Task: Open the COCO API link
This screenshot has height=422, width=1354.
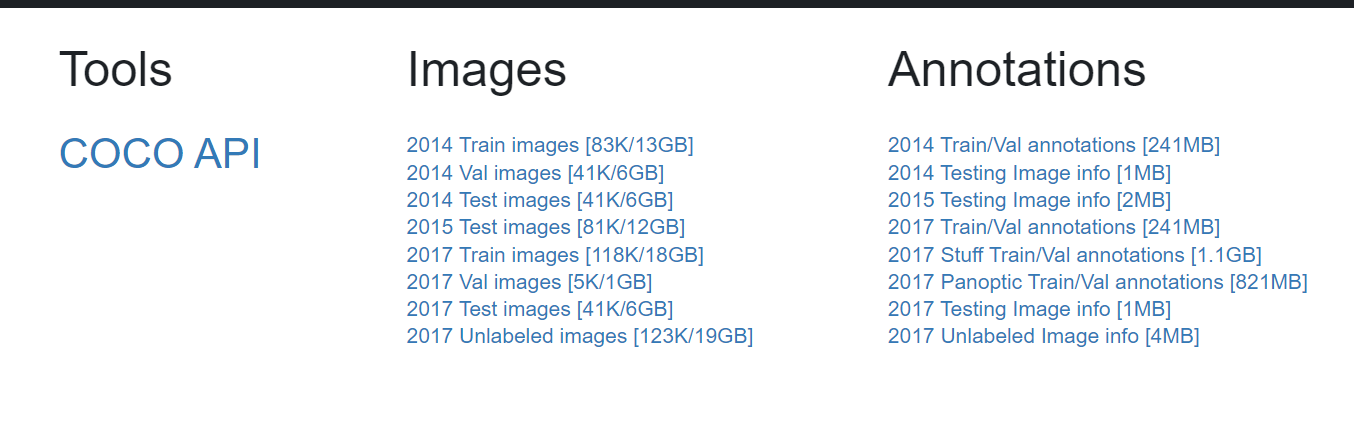Action: [x=160, y=154]
